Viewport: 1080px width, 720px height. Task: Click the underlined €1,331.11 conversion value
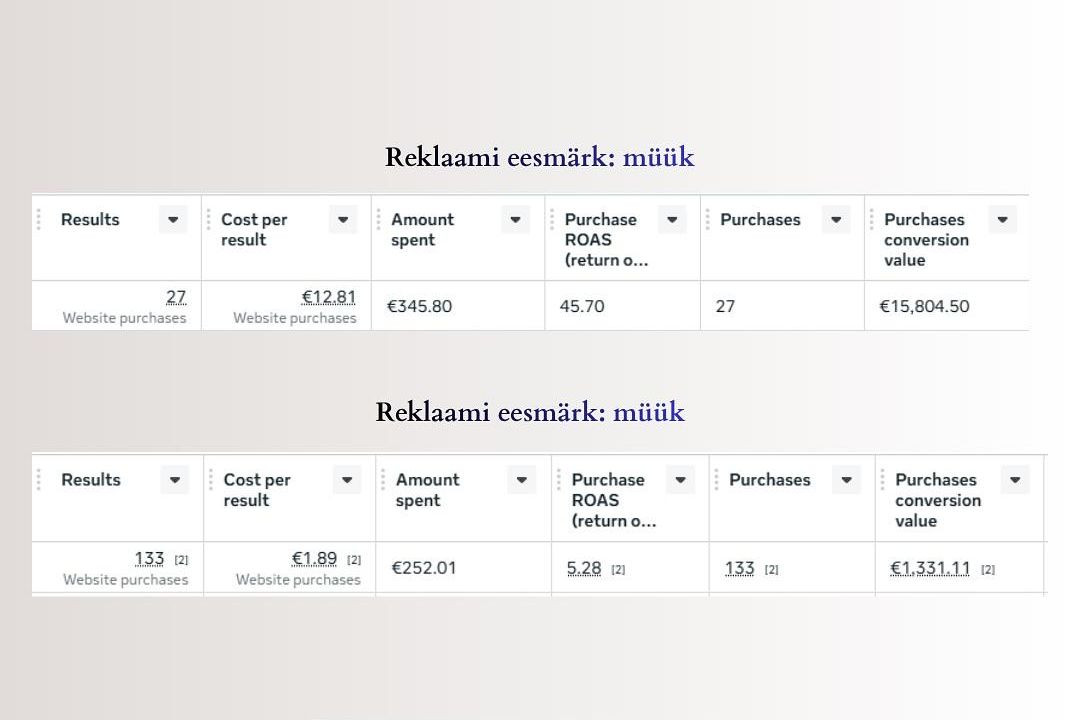click(x=930, y=567)
